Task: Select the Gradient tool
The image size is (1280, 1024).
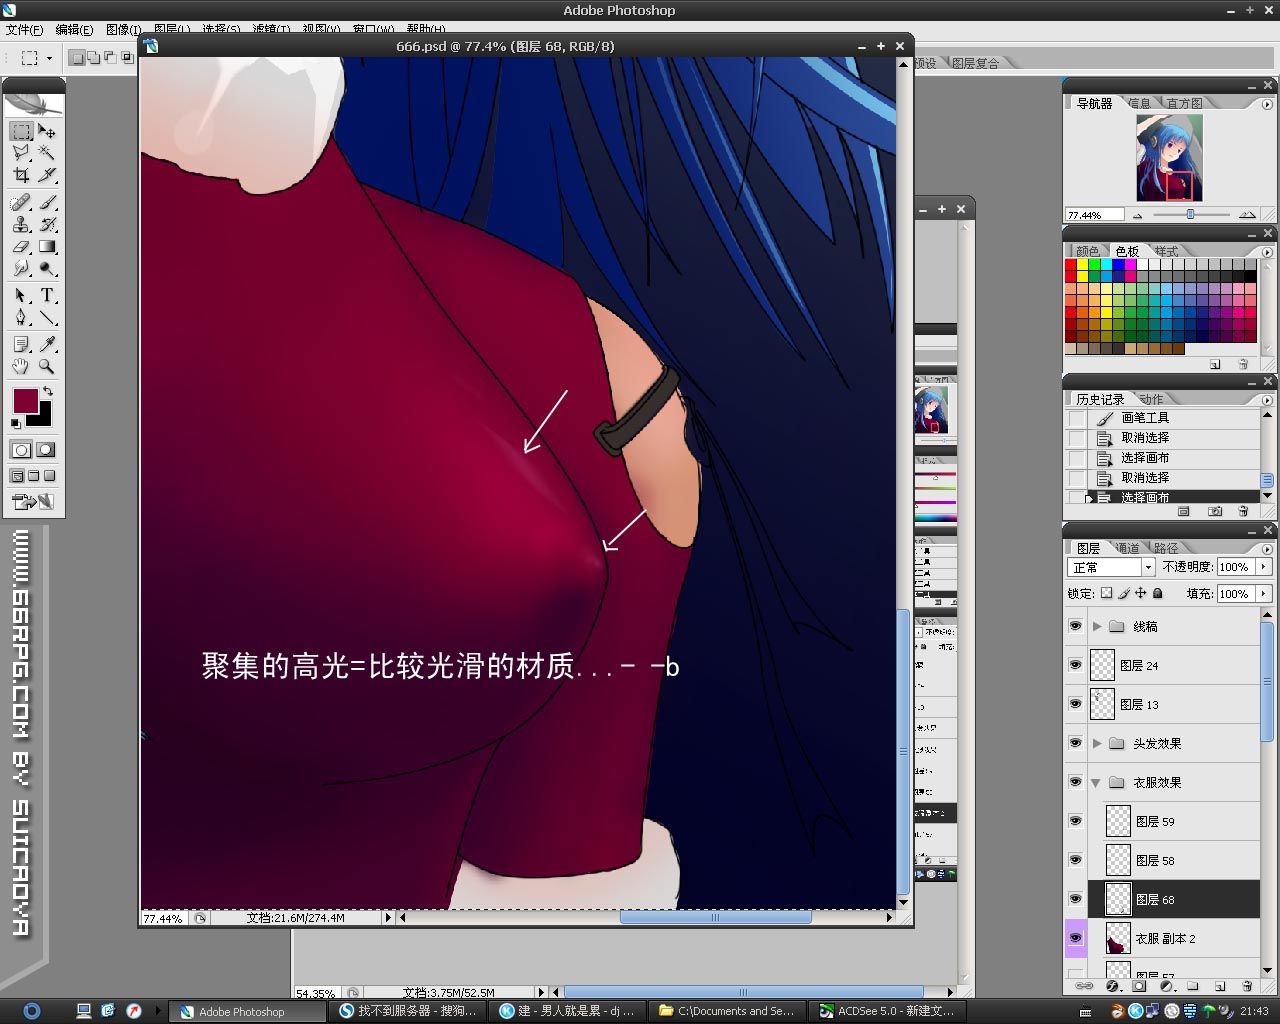Action: point(47,246)
